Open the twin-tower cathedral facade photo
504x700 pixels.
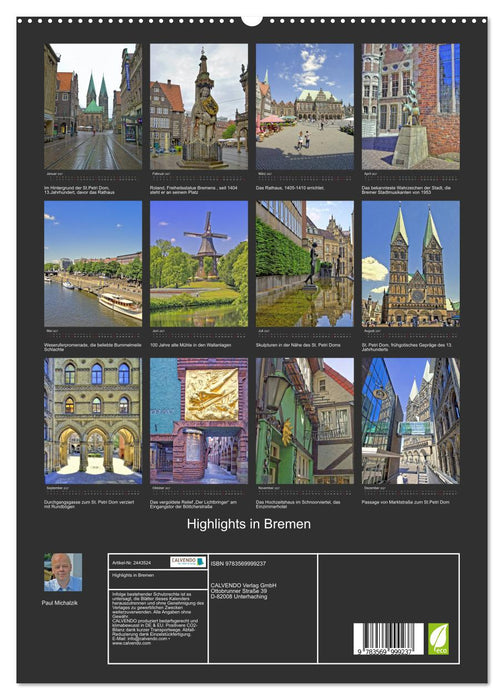[x=411, y=263]
